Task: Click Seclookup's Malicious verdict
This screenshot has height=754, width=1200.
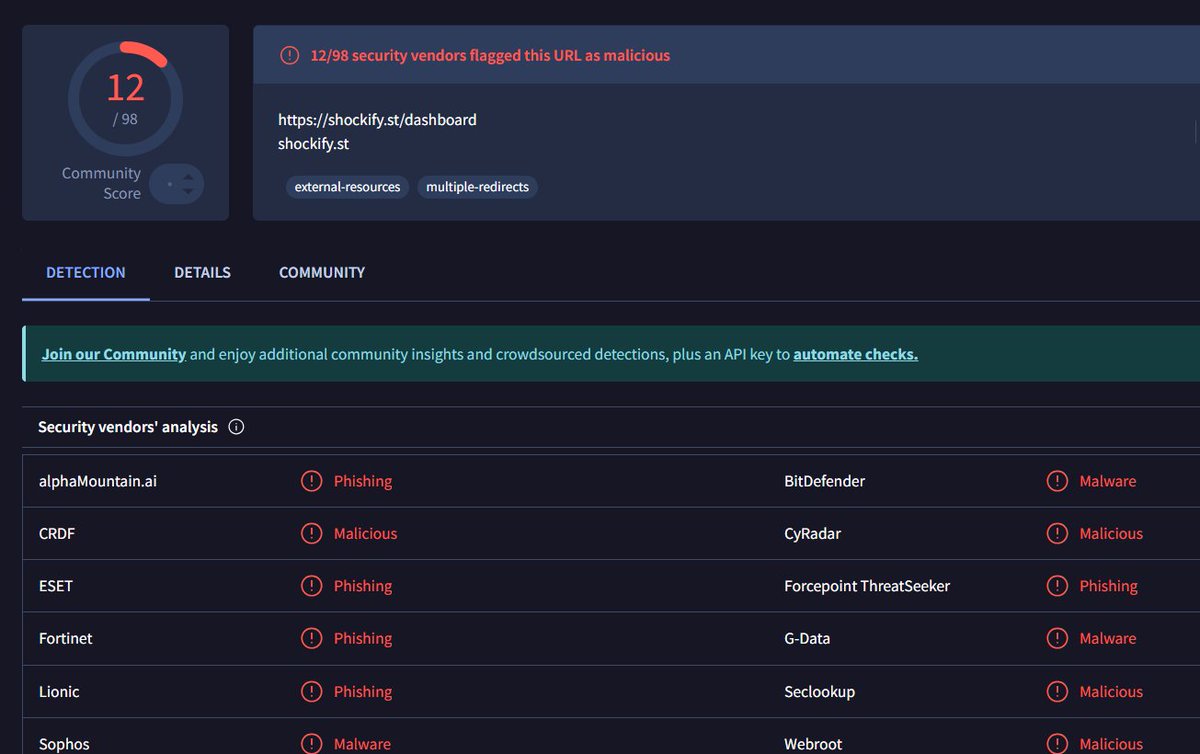Action: coord(1111,691)
